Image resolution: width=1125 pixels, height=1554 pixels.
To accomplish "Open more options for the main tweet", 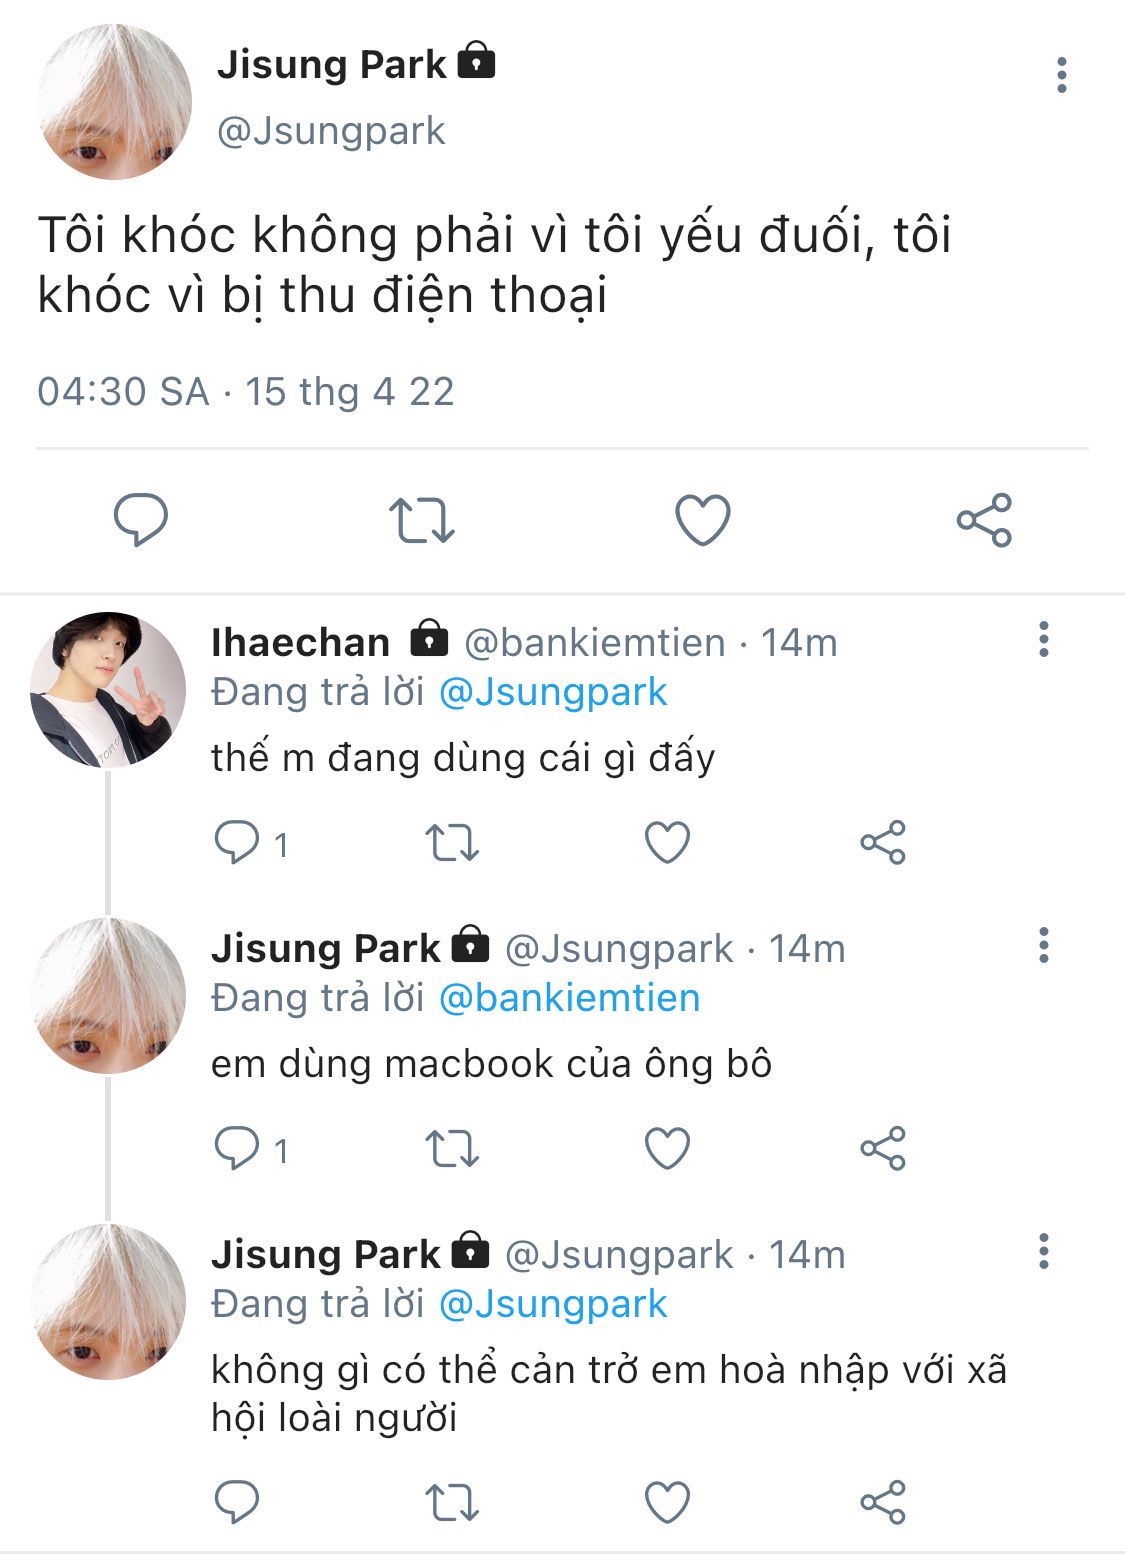I will coord(1061,76).
